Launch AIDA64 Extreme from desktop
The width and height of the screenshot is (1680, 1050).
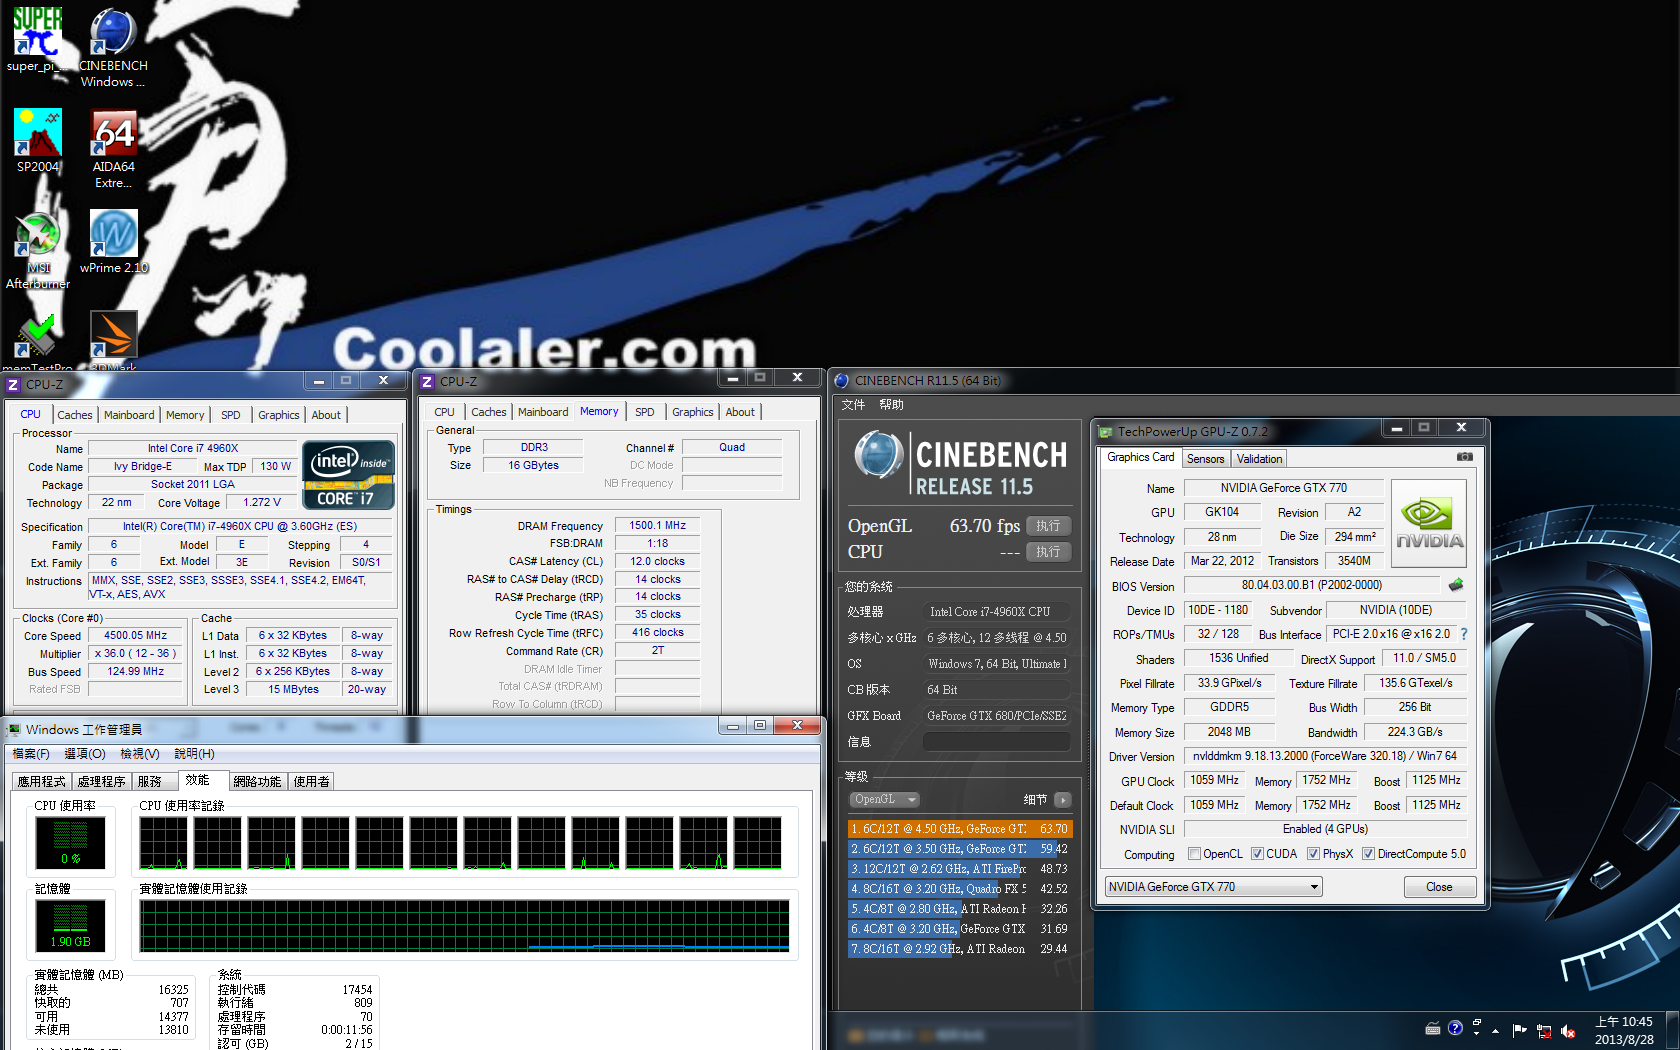[113, 134]
